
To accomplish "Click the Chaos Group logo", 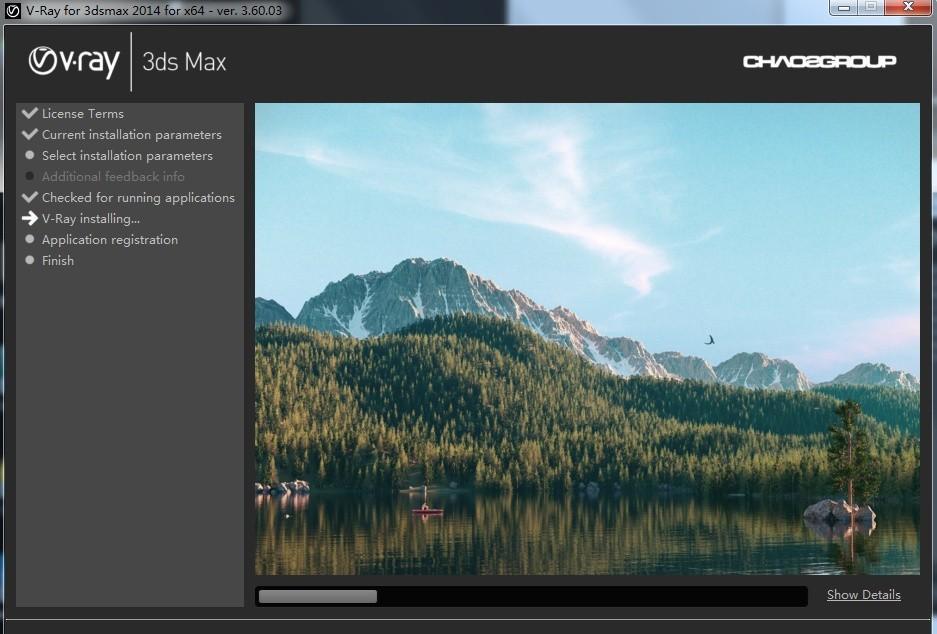I will click(819, 62).
